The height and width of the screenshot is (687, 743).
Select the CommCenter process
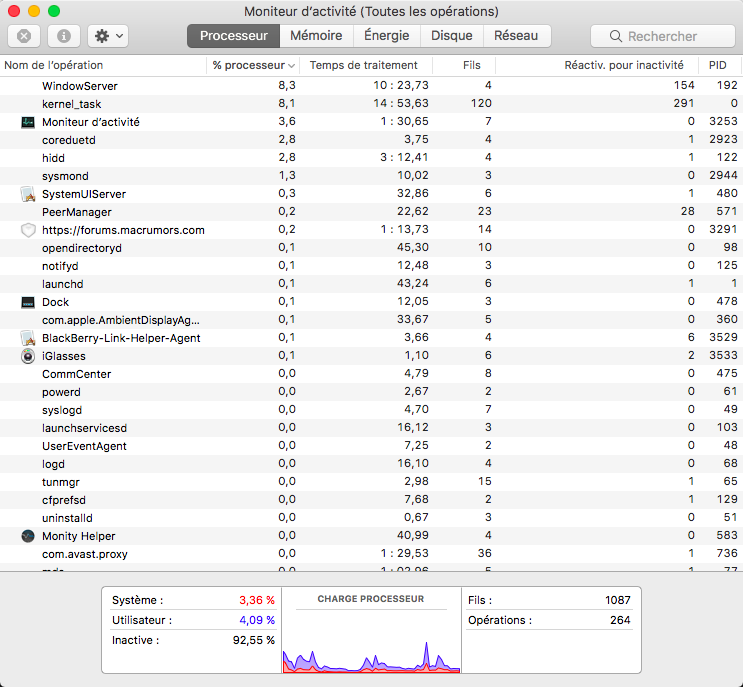coord(372,374)
